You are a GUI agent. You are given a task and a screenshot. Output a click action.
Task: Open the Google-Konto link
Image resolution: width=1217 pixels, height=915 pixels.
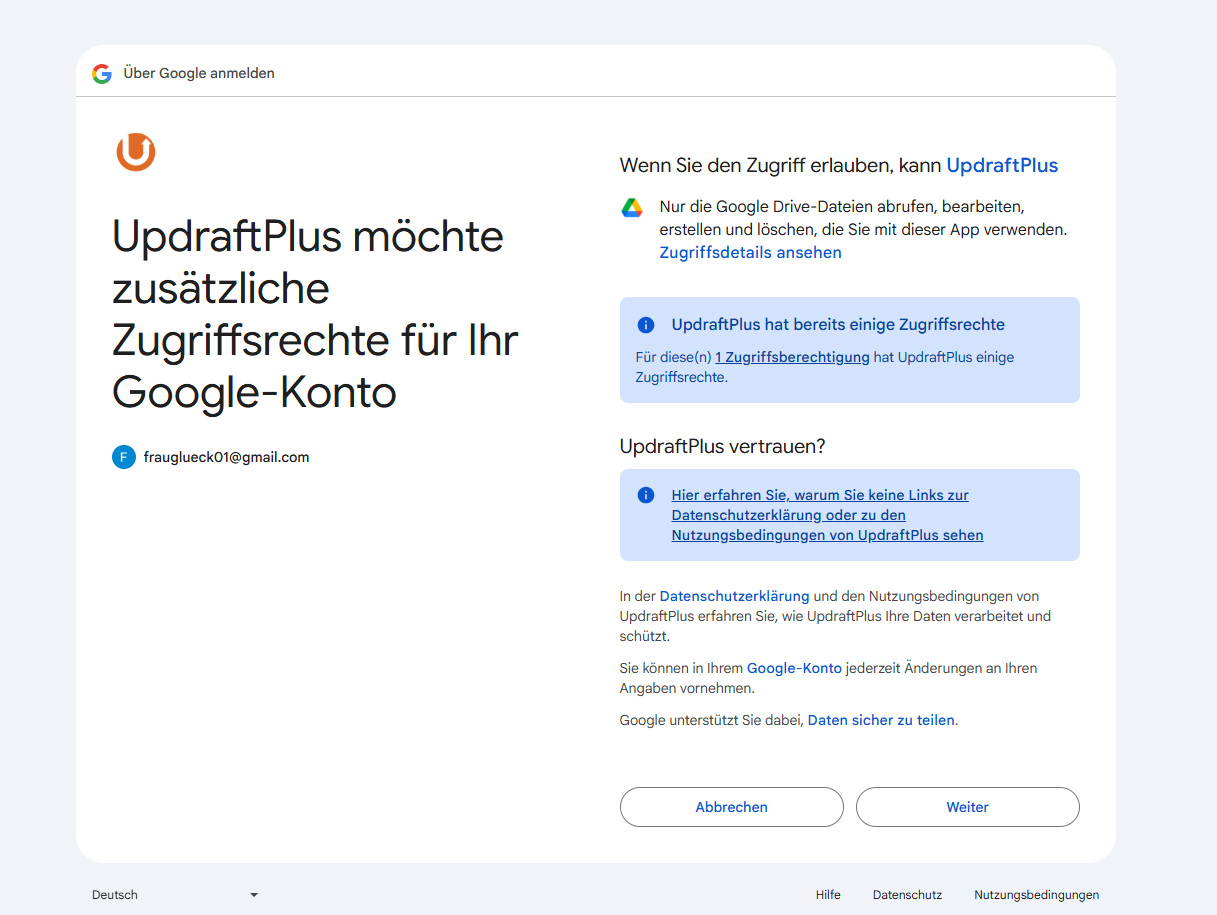[794, 668]
